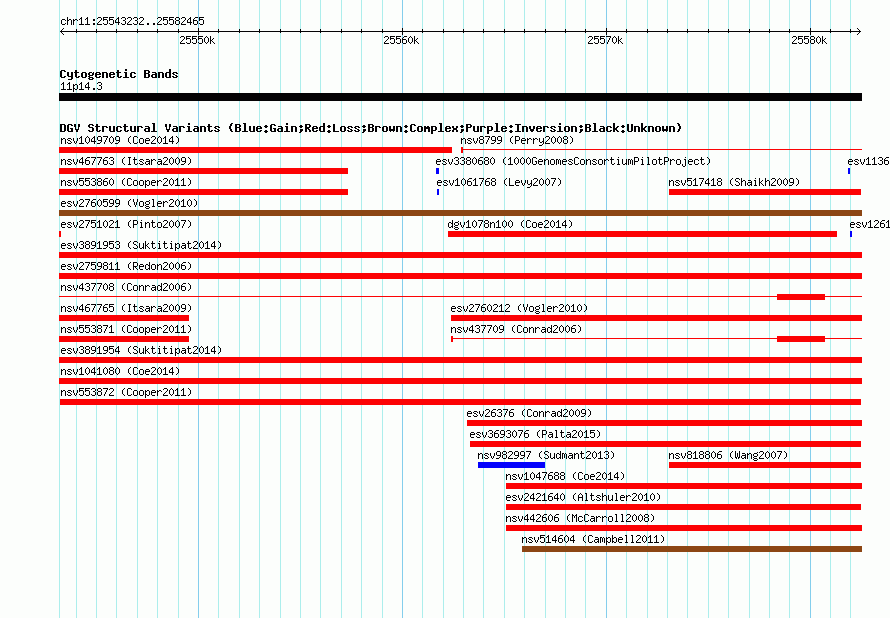Click the red bar under nsv442606
Screen dimensions: 890x618
tap(684, 528)
